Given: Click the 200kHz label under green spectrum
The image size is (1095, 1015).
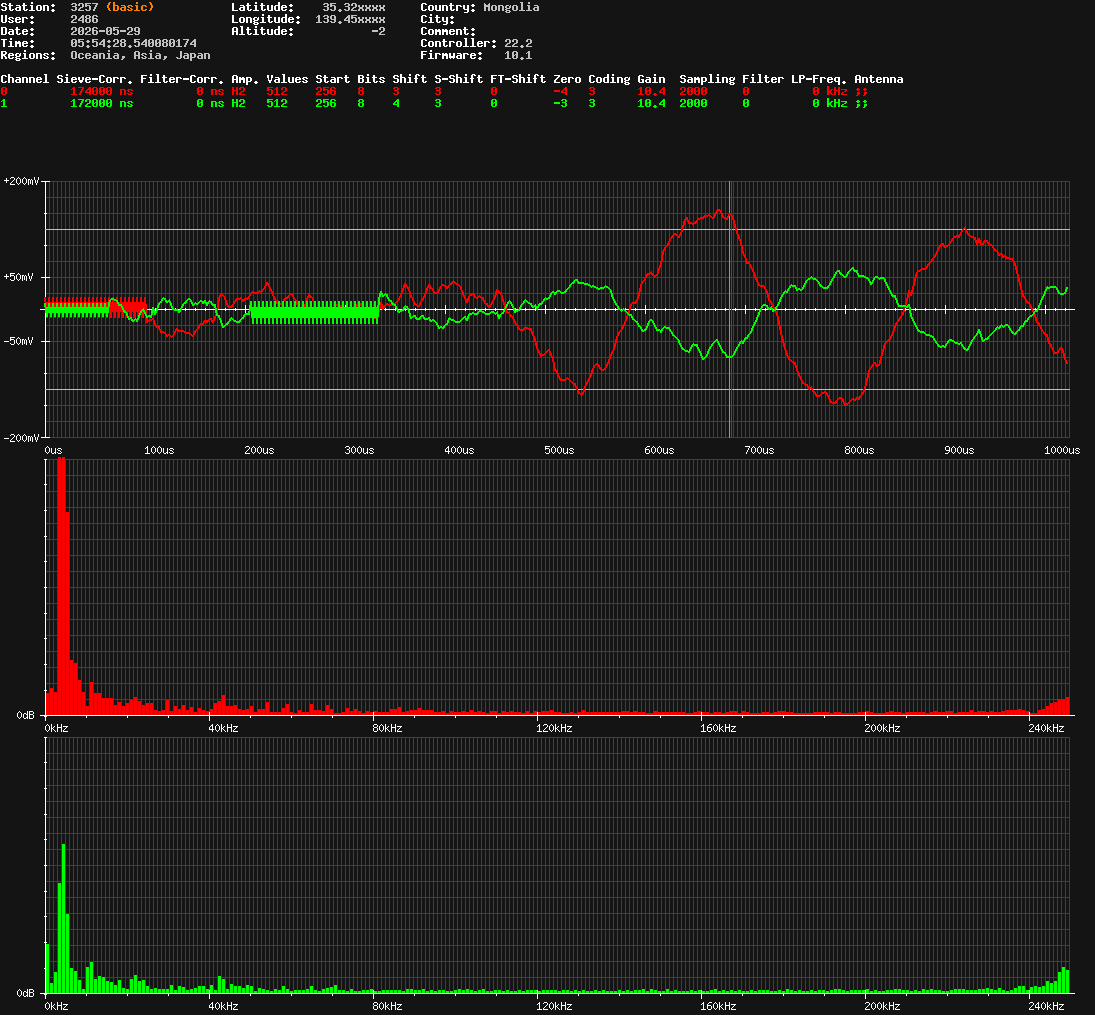Looking at the screenshot, I should pyautogui.click(x=882, y=1006).
